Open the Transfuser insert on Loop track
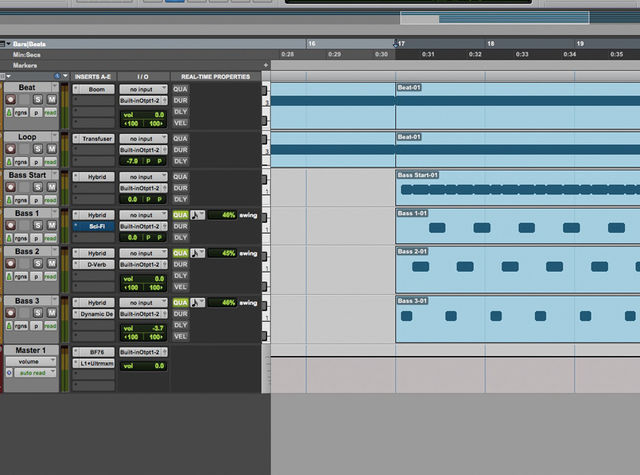 94,139
